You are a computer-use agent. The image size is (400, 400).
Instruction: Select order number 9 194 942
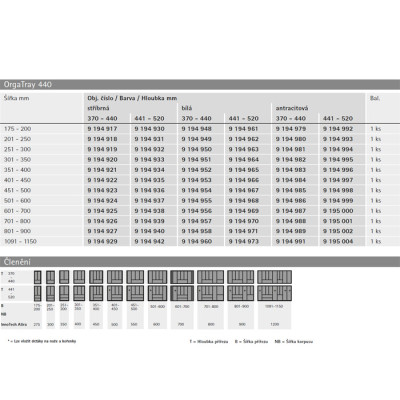tap(149, 241)
